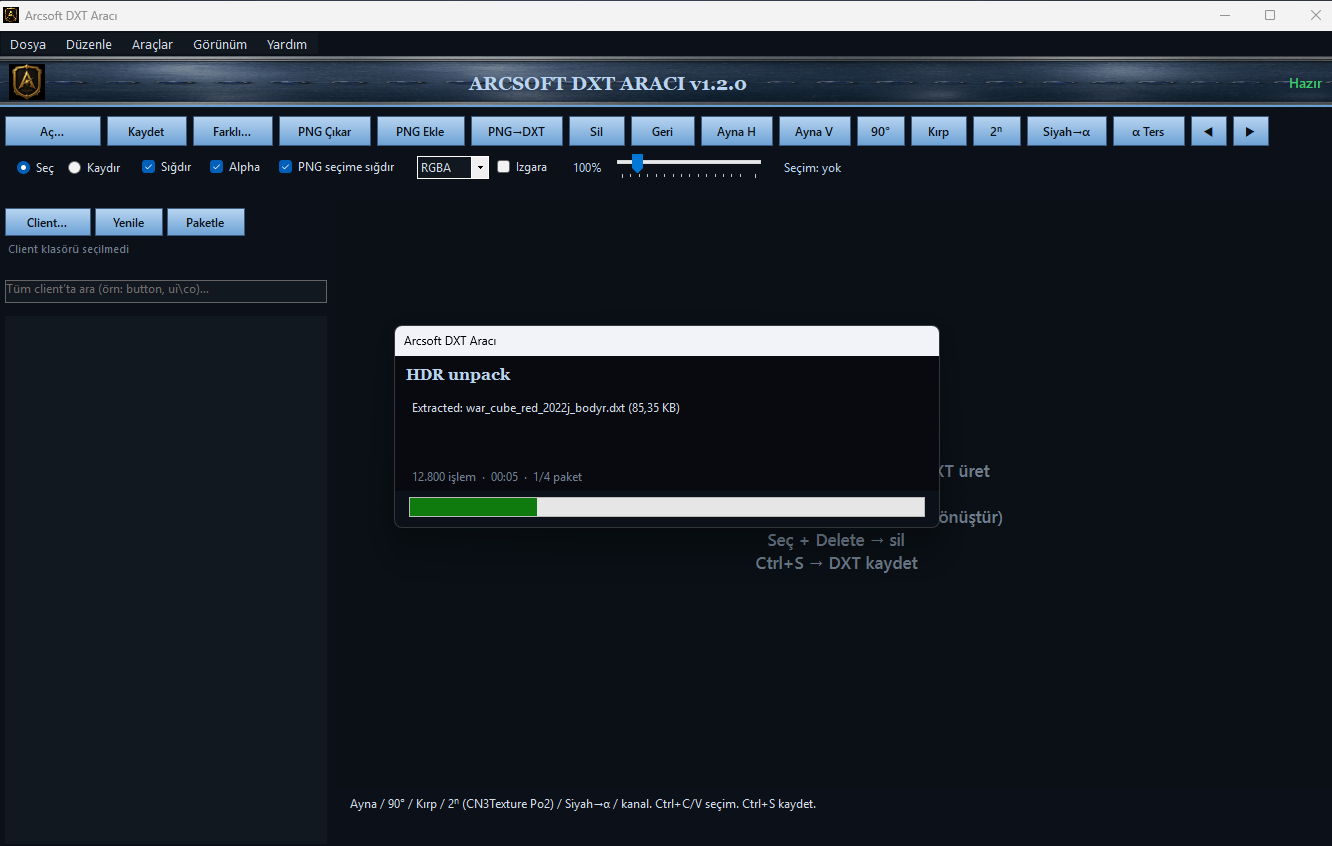This screenshot has width=1332, height=846.
Task: Click the Sil delete button
Action: coord(597,131)
